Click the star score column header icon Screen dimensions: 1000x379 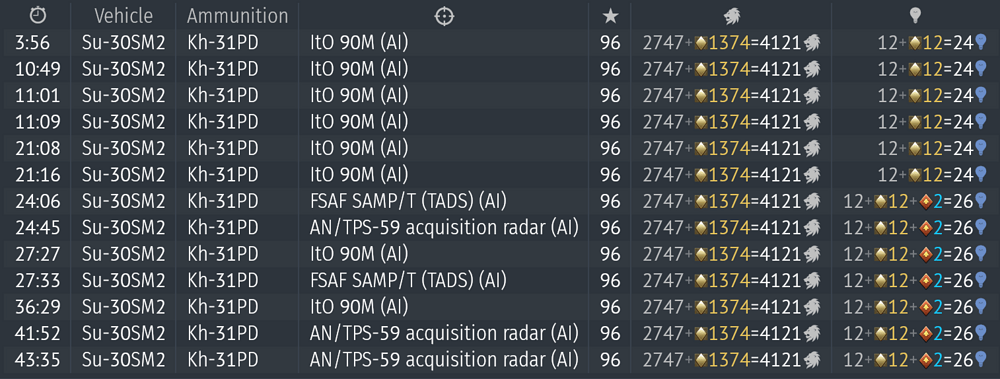[x=610, y=17]
